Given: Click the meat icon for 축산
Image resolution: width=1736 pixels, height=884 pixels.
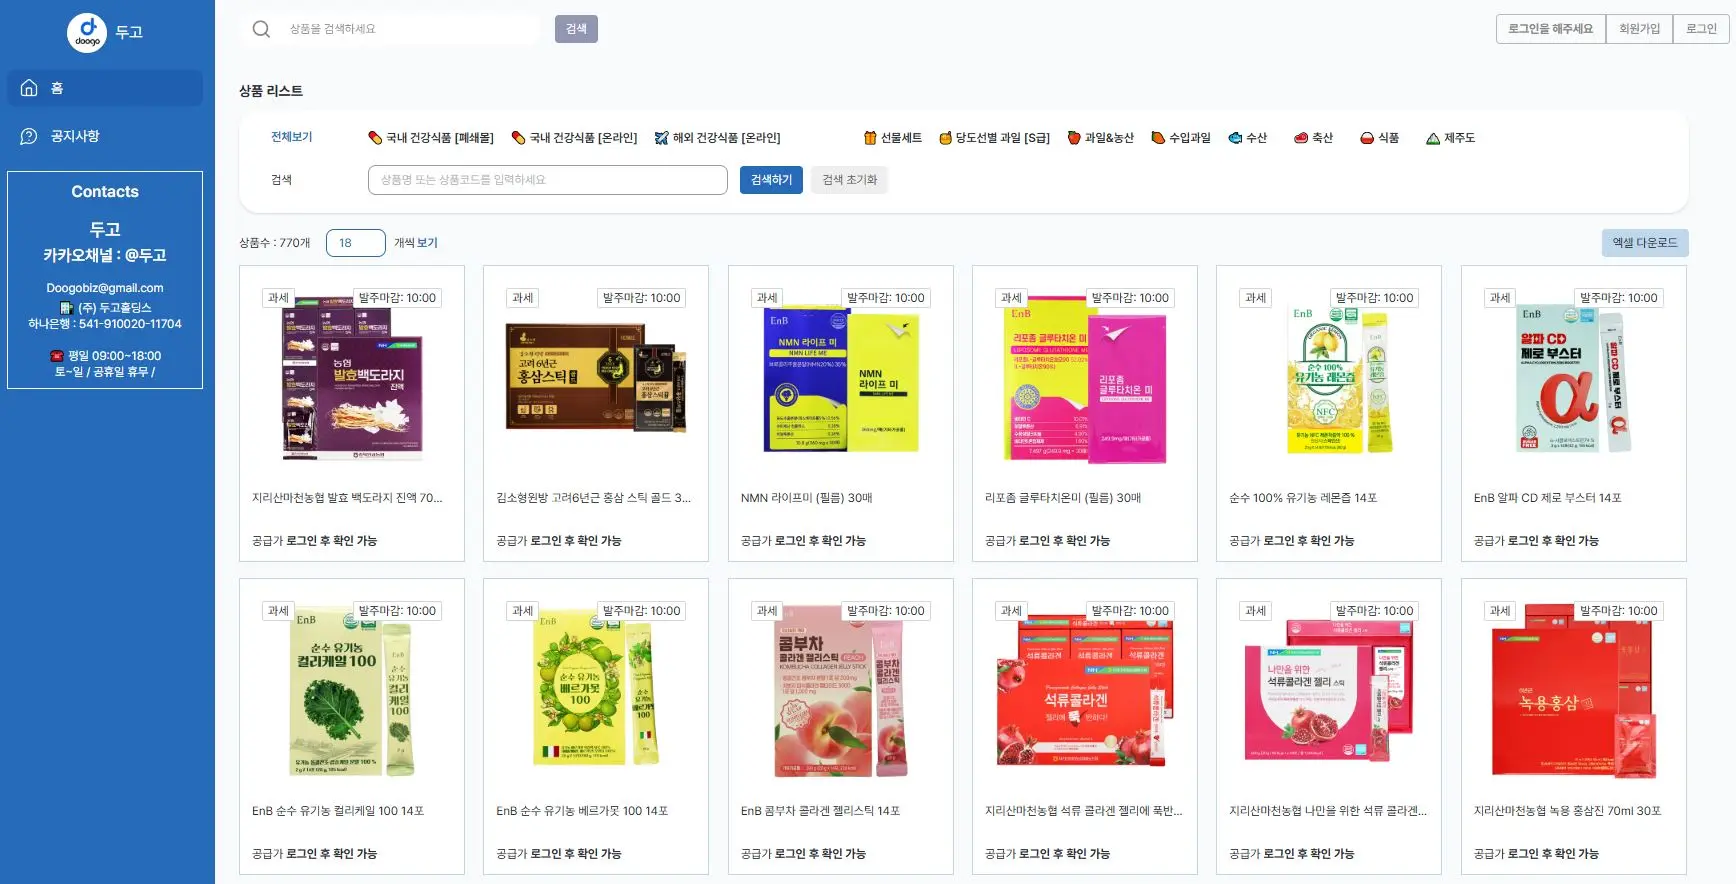Looking at the screenshot, I should pyautogui.click(x=1301, y=138).
